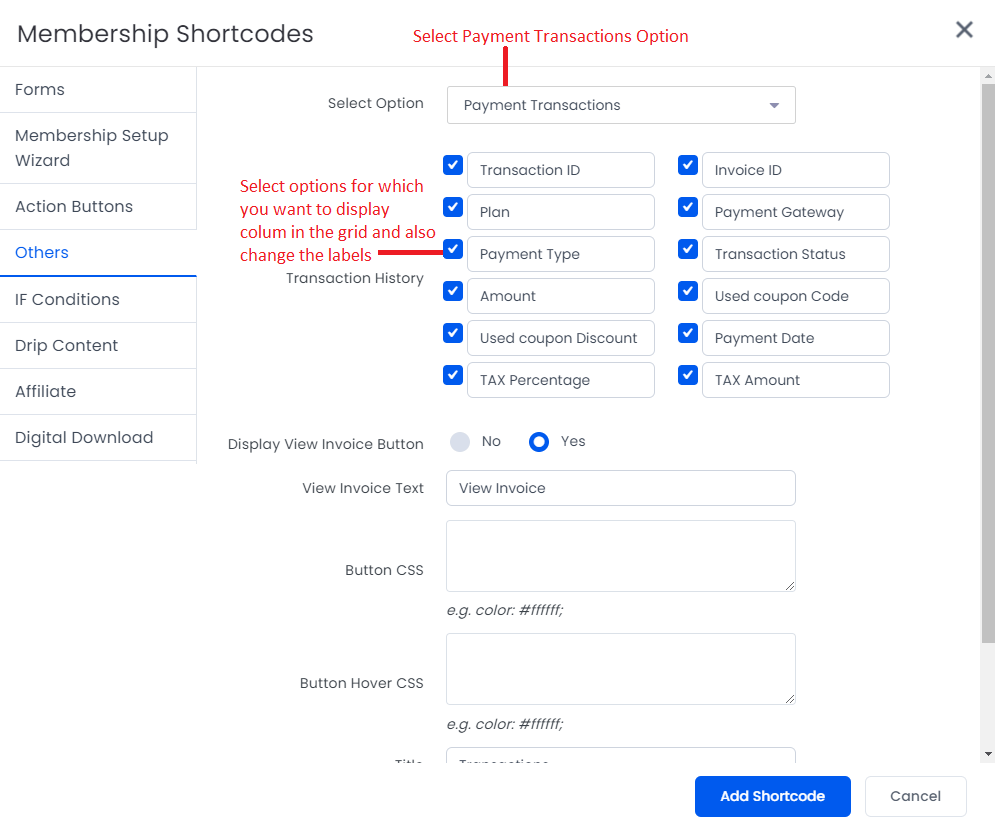Viewport: 995px width, 829px height.
Task: Edit the Payment Date label field
Action: (x=796, y=338)
